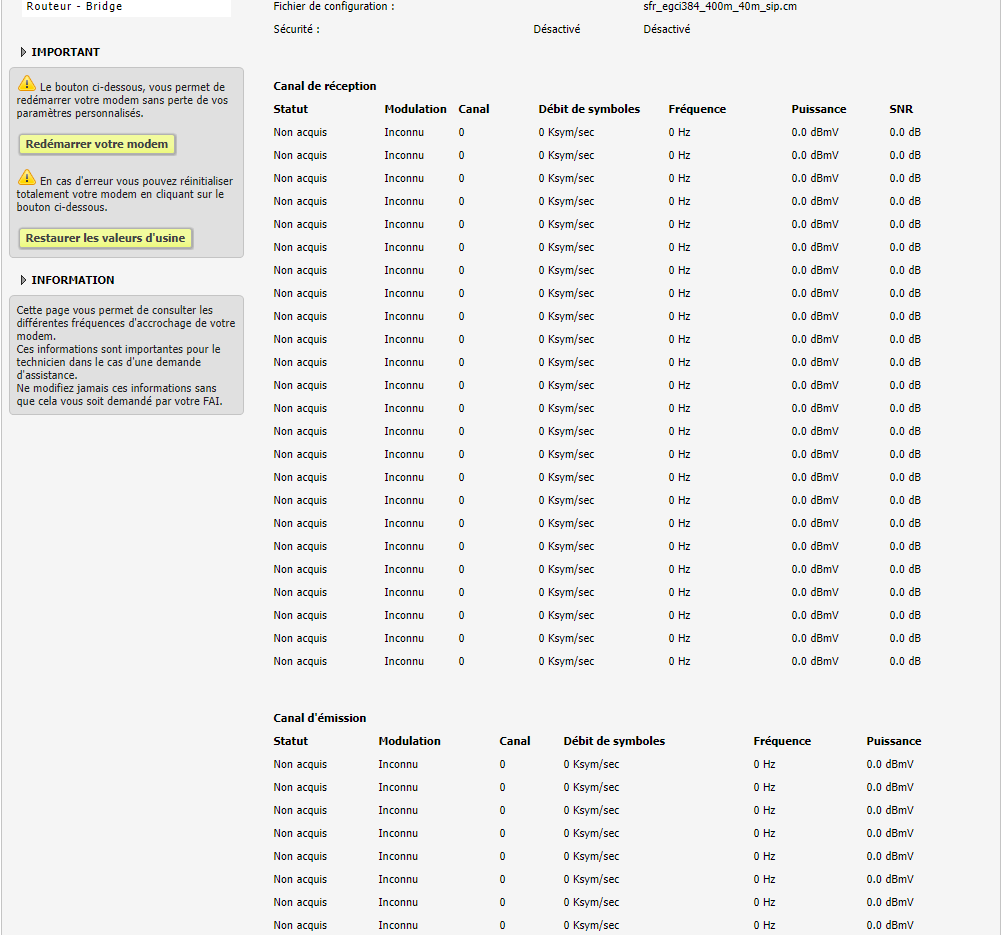1001x935 pixels.
Task: Click warning icon beside "En cas d'erreur"
Action: pyautogui.click(x=27, y=178)
